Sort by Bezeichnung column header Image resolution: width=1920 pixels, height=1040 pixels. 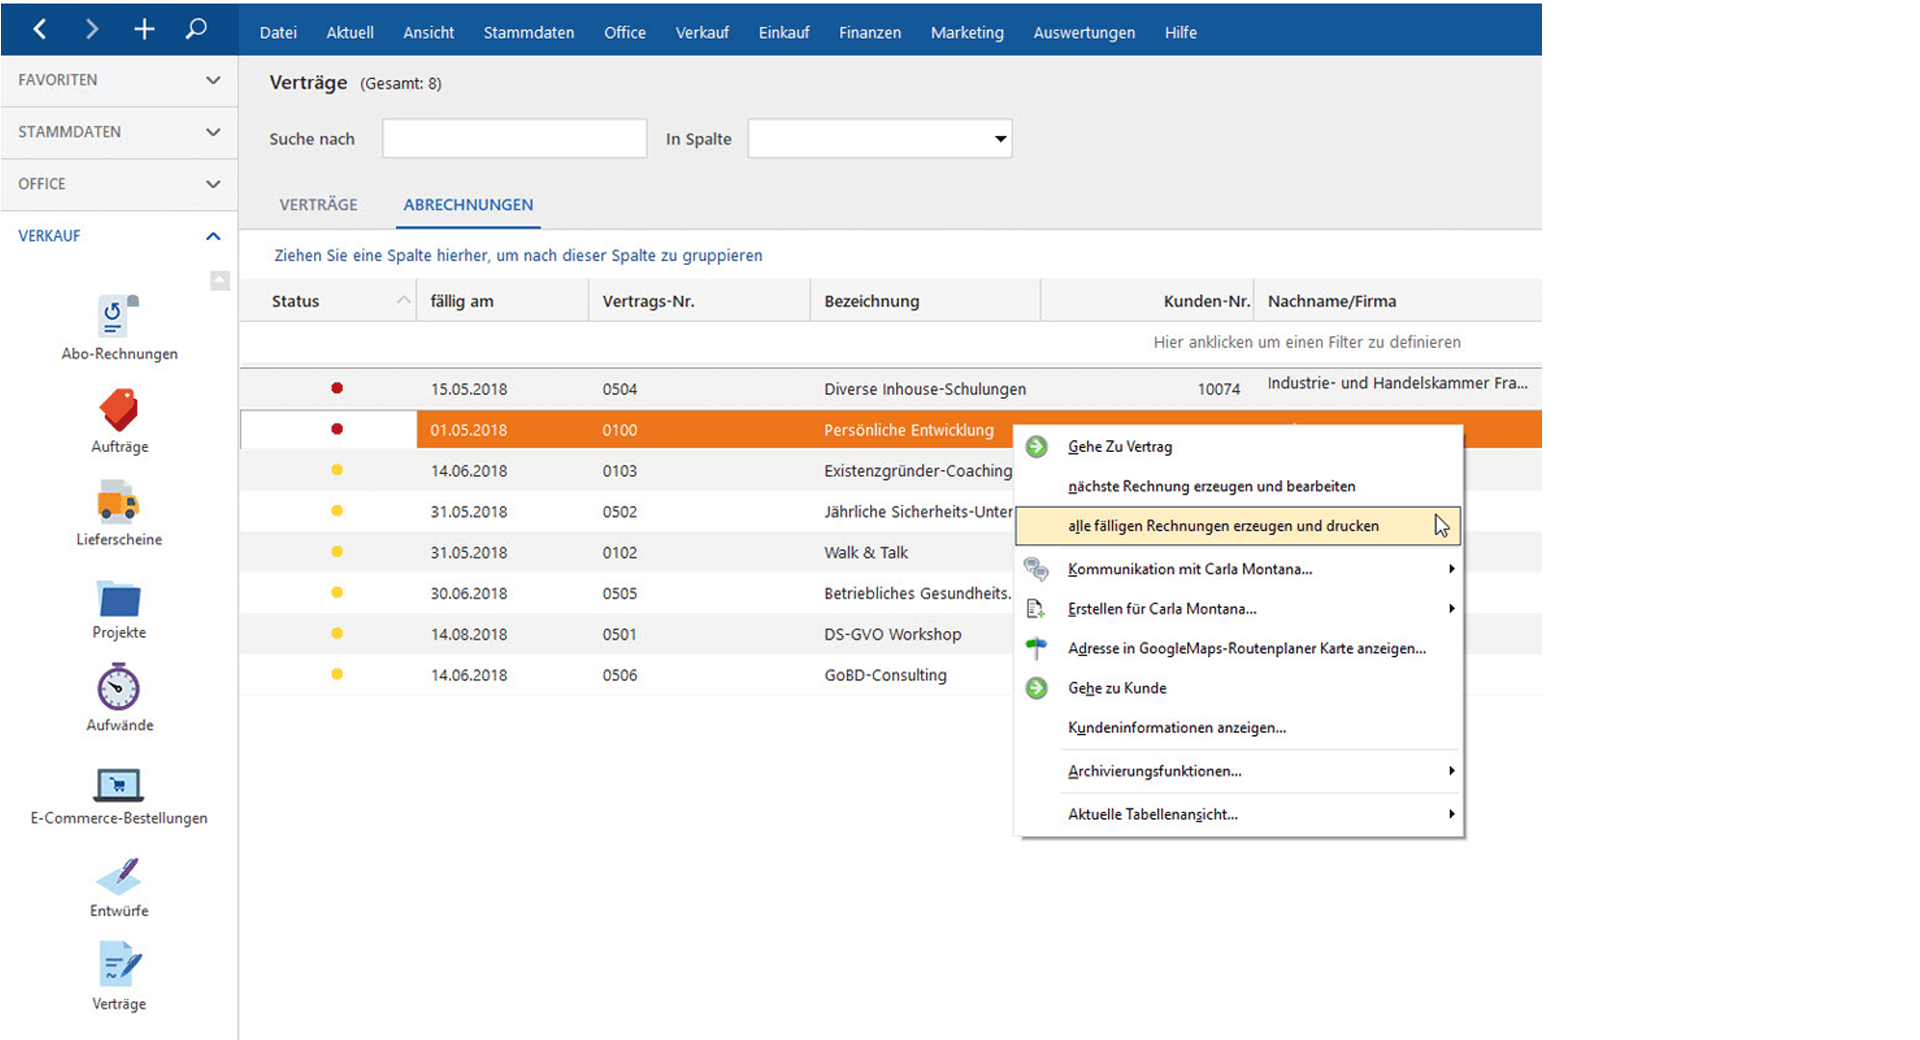(925, 301)
